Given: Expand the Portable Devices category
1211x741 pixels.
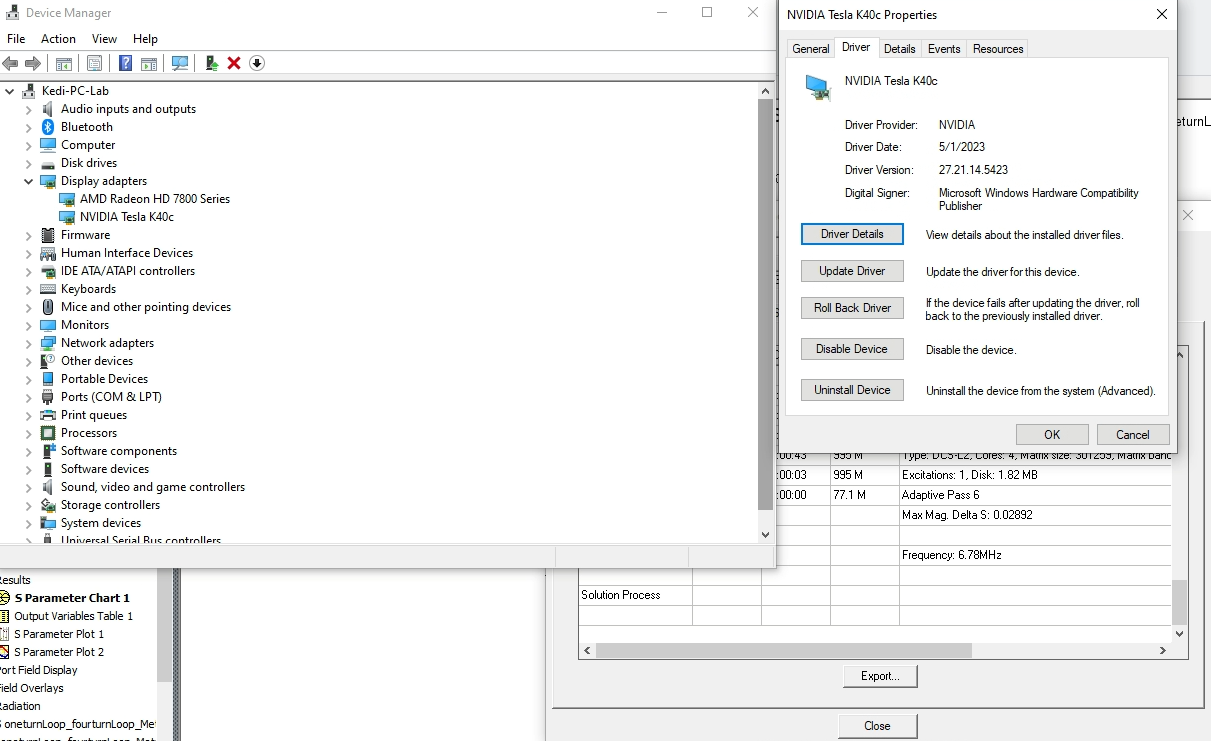Looking at the screenshot, I should [x=29, y=379].
